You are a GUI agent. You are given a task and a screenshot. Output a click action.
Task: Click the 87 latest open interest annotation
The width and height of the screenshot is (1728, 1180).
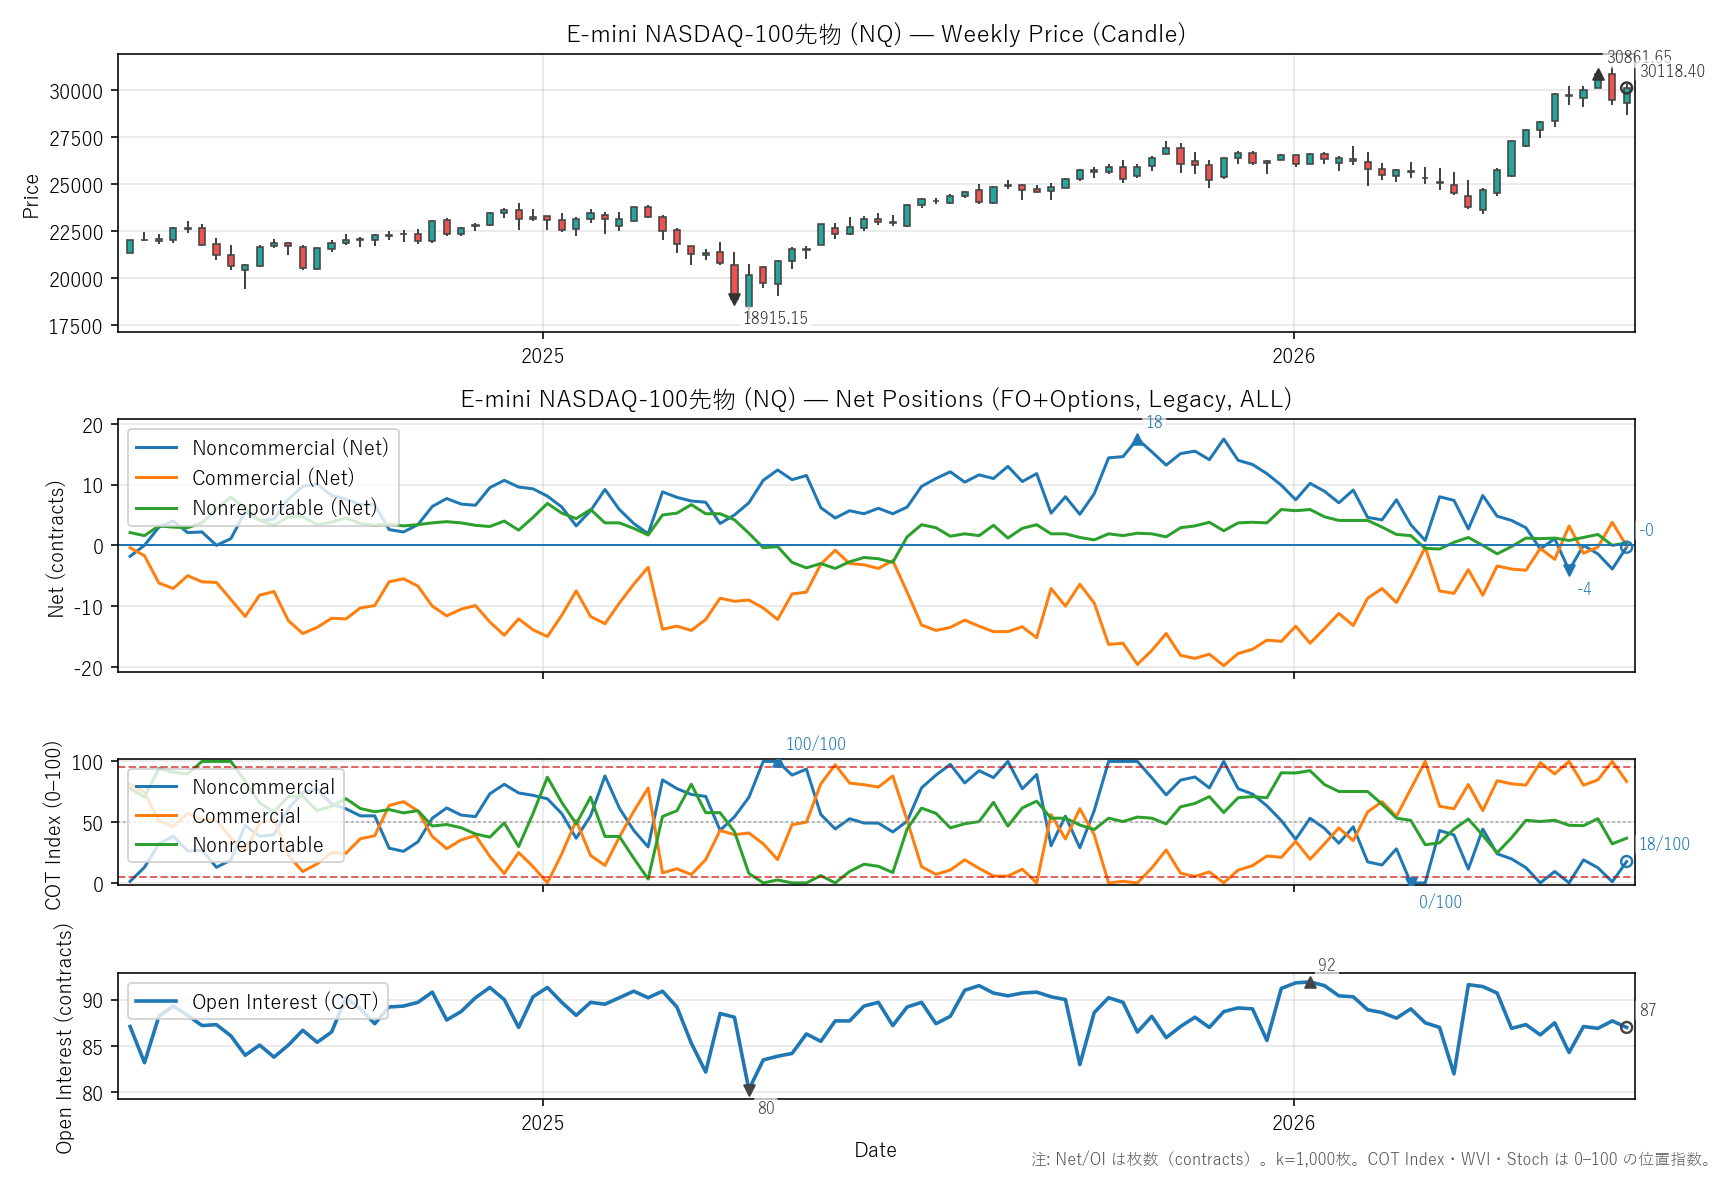coord(1648,1010)
